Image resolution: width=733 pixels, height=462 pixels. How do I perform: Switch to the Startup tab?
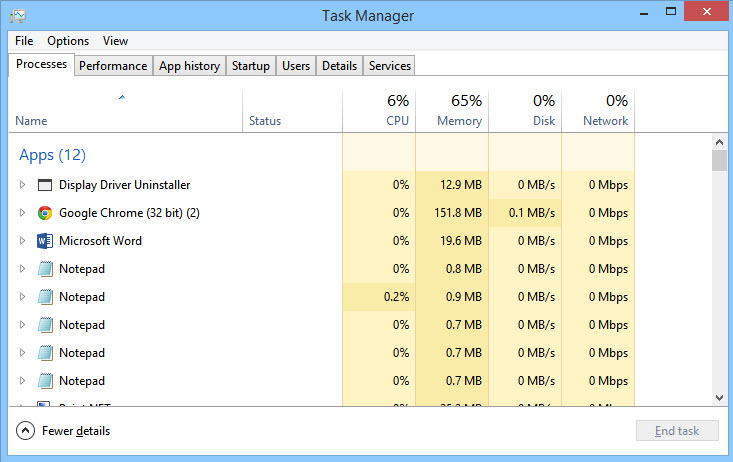coord(251,66)
